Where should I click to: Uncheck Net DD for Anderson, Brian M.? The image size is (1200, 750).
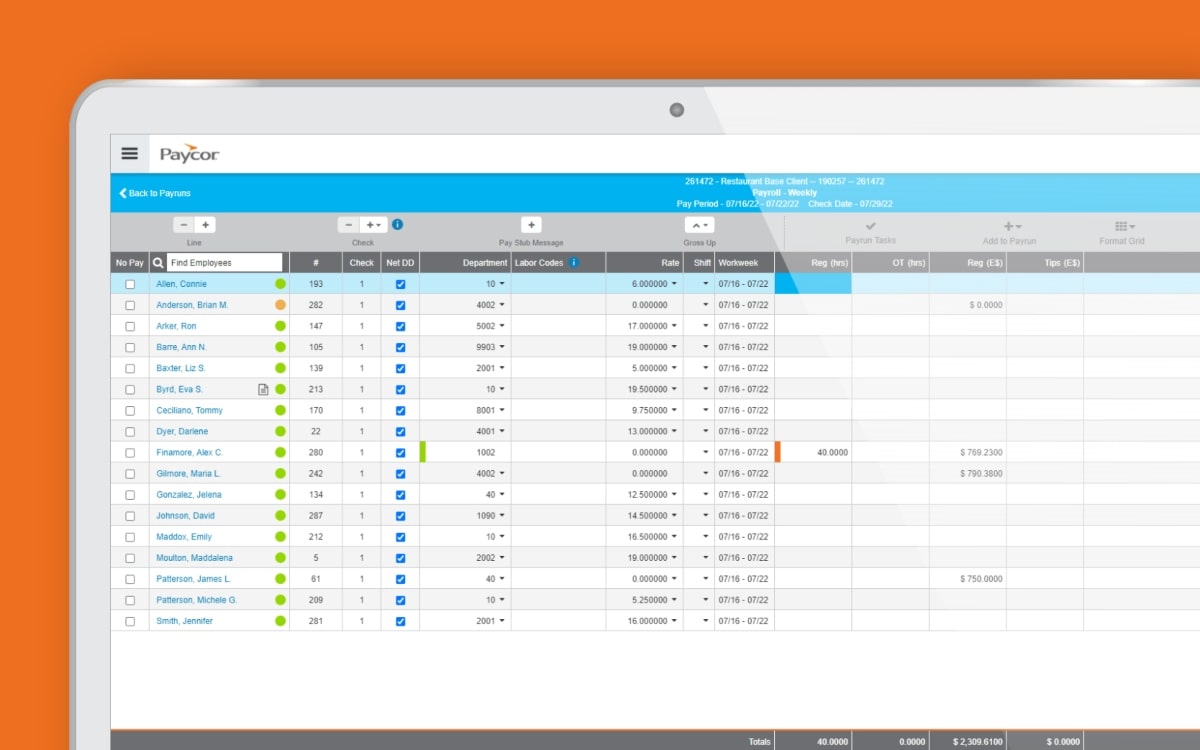tap(400, 305)
